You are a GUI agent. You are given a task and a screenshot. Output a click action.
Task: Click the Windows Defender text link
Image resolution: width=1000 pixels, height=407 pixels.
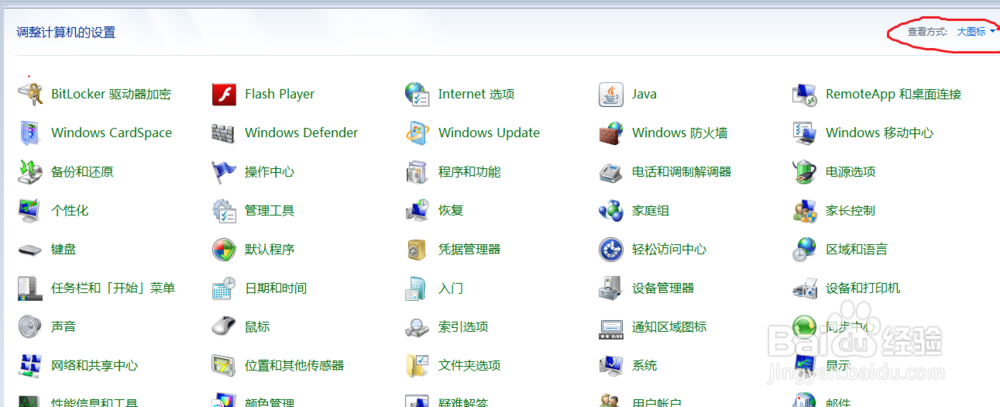(x=301, y=133)
